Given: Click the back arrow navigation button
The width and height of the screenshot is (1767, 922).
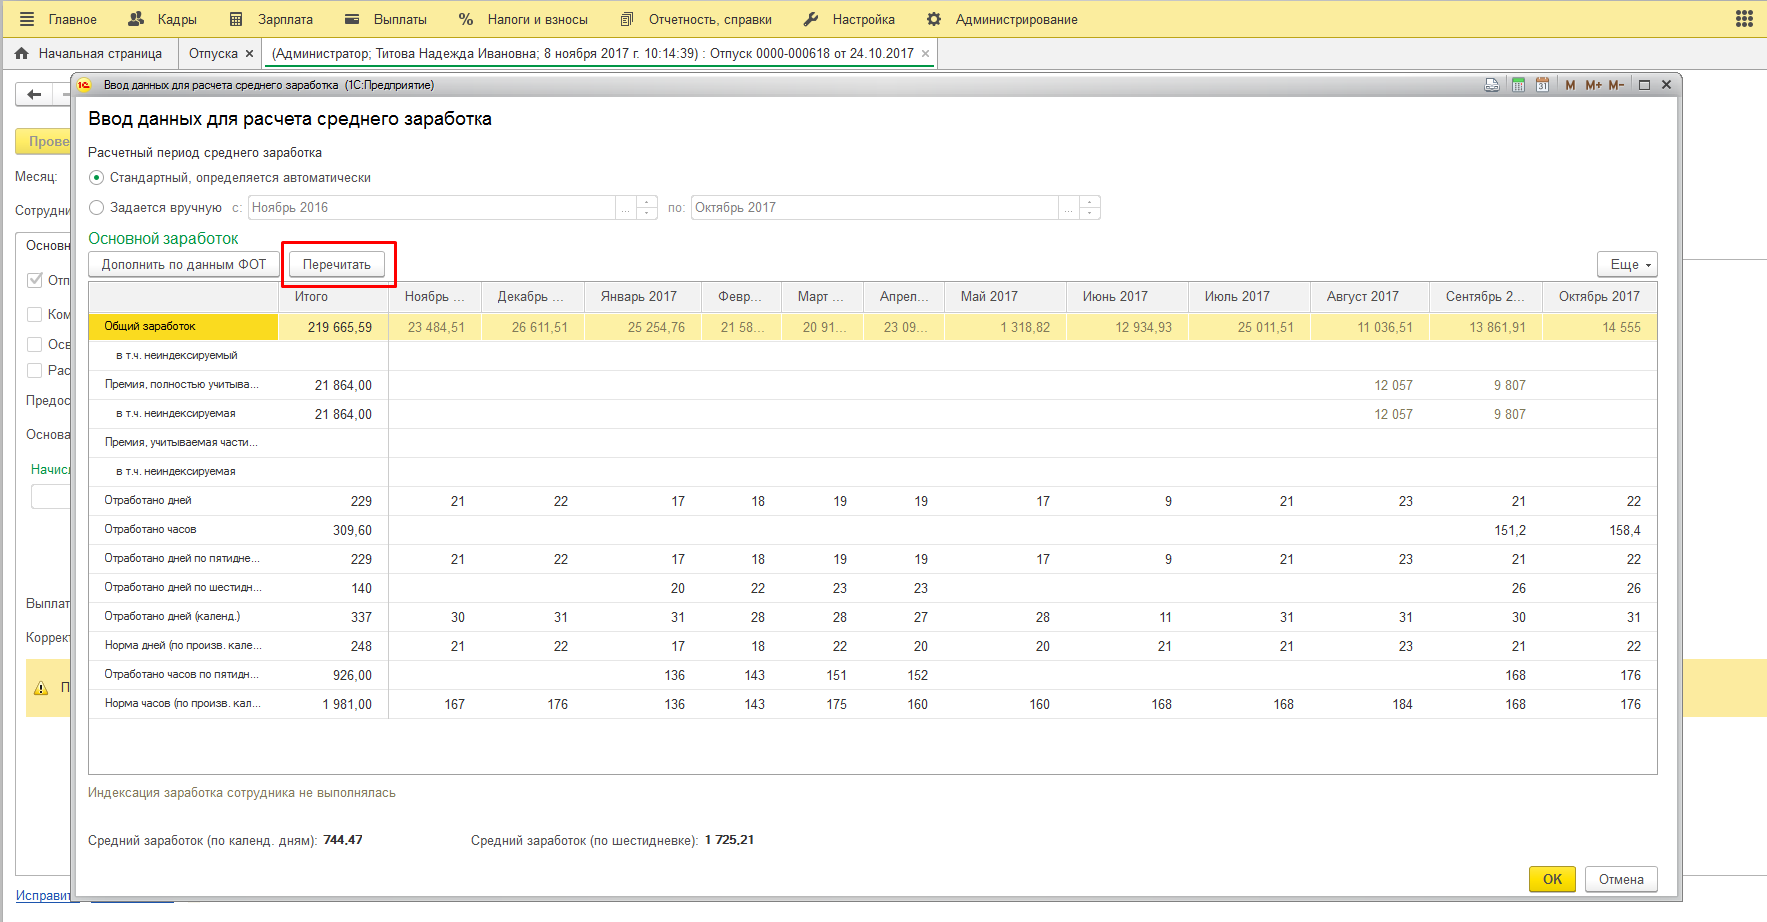Looking at the screenshot, I should click(x=35, y=95).
